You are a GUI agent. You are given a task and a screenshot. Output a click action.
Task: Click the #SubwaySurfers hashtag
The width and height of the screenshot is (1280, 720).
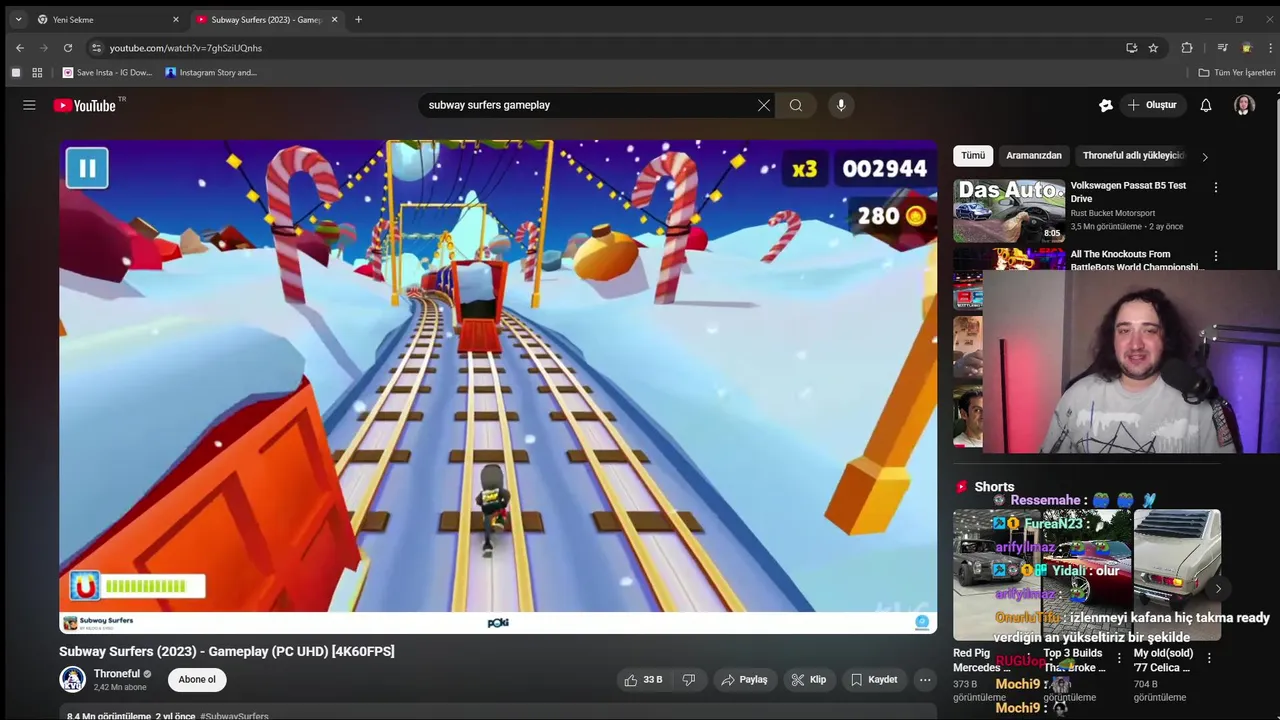tap(234, 716)
